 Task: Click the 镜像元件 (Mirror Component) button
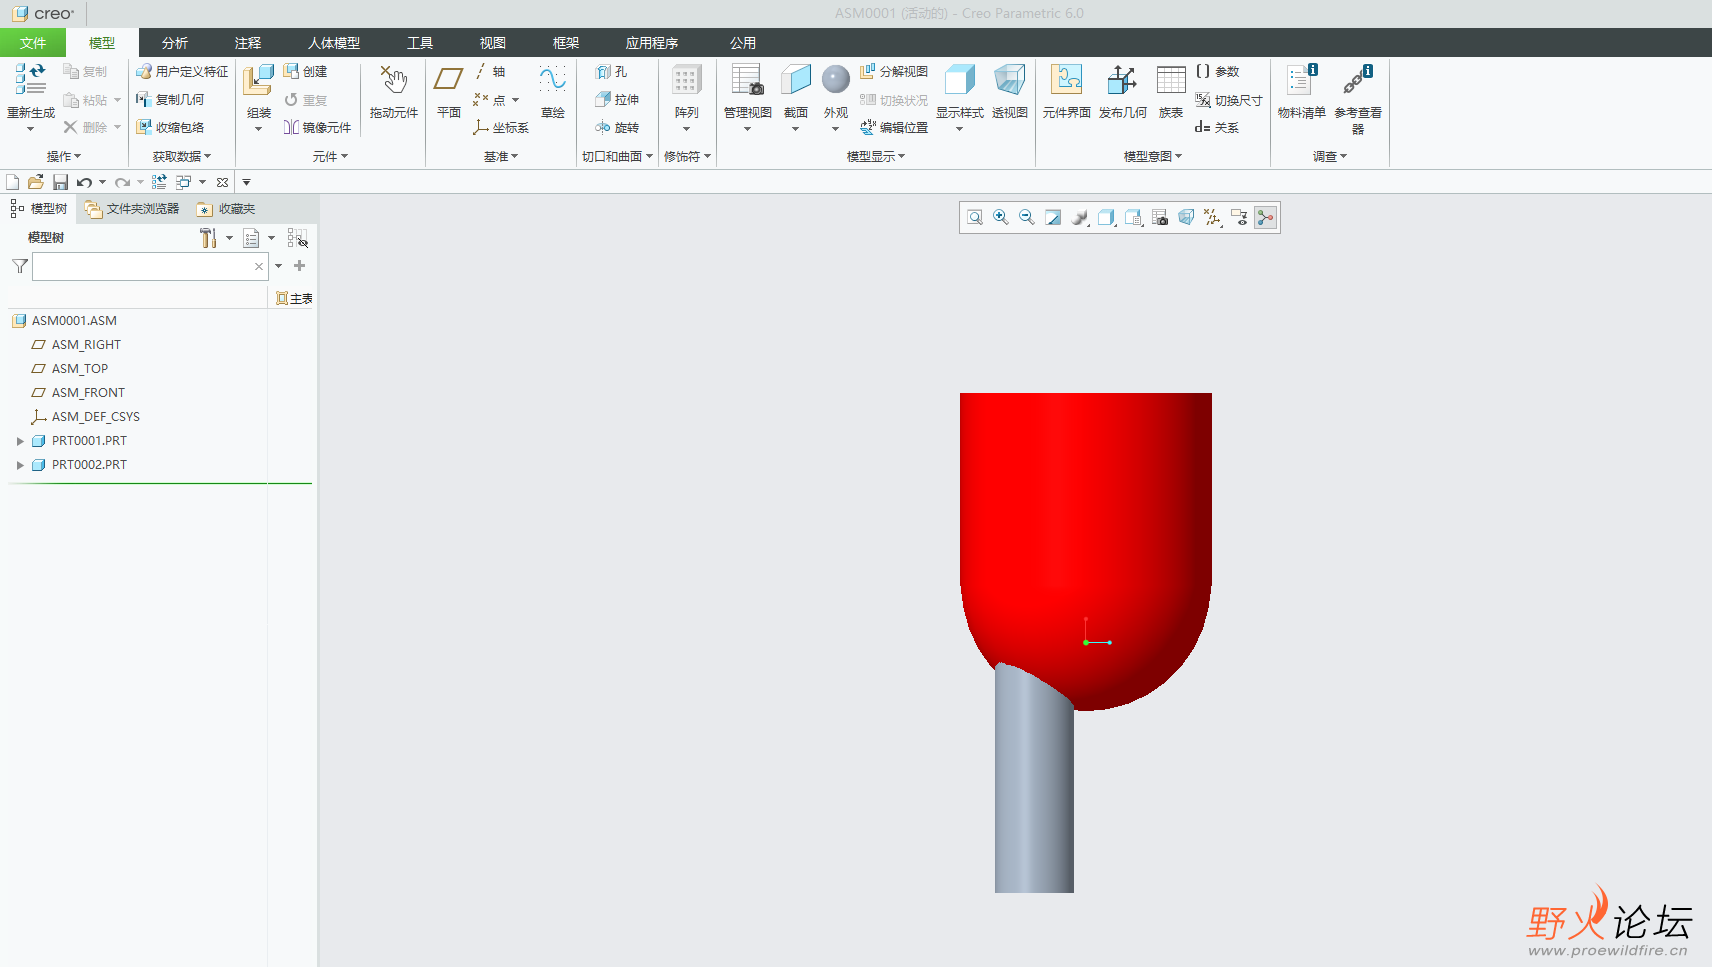[x=317, y=128]
